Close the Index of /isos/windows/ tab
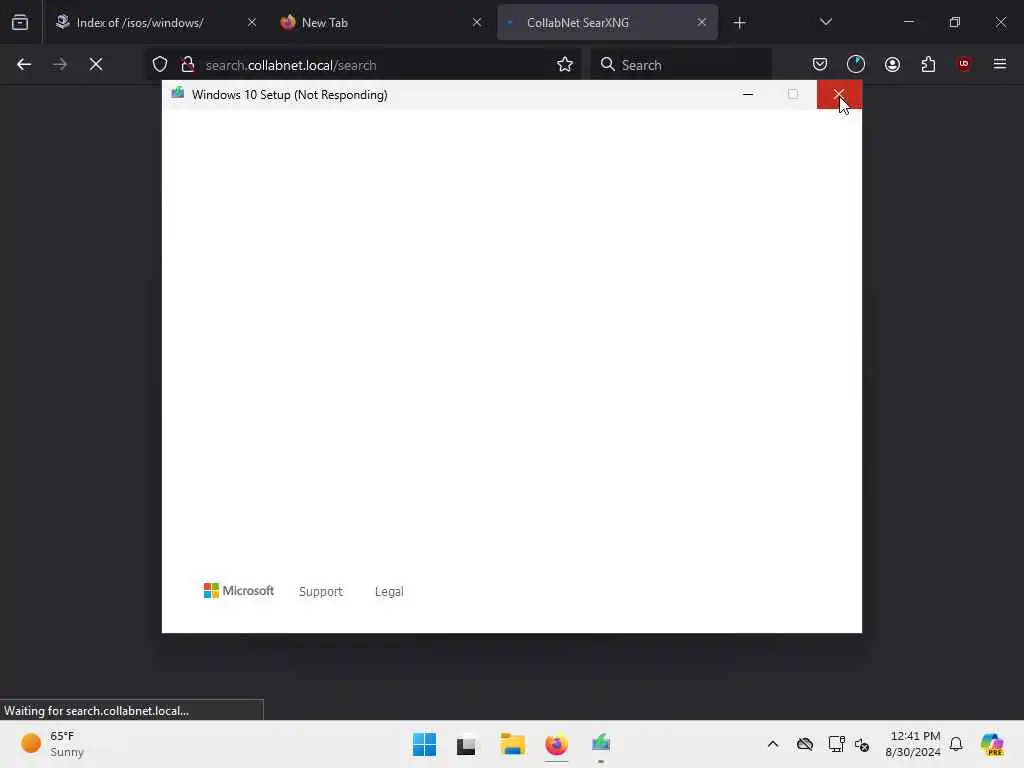 pos(252,22)
